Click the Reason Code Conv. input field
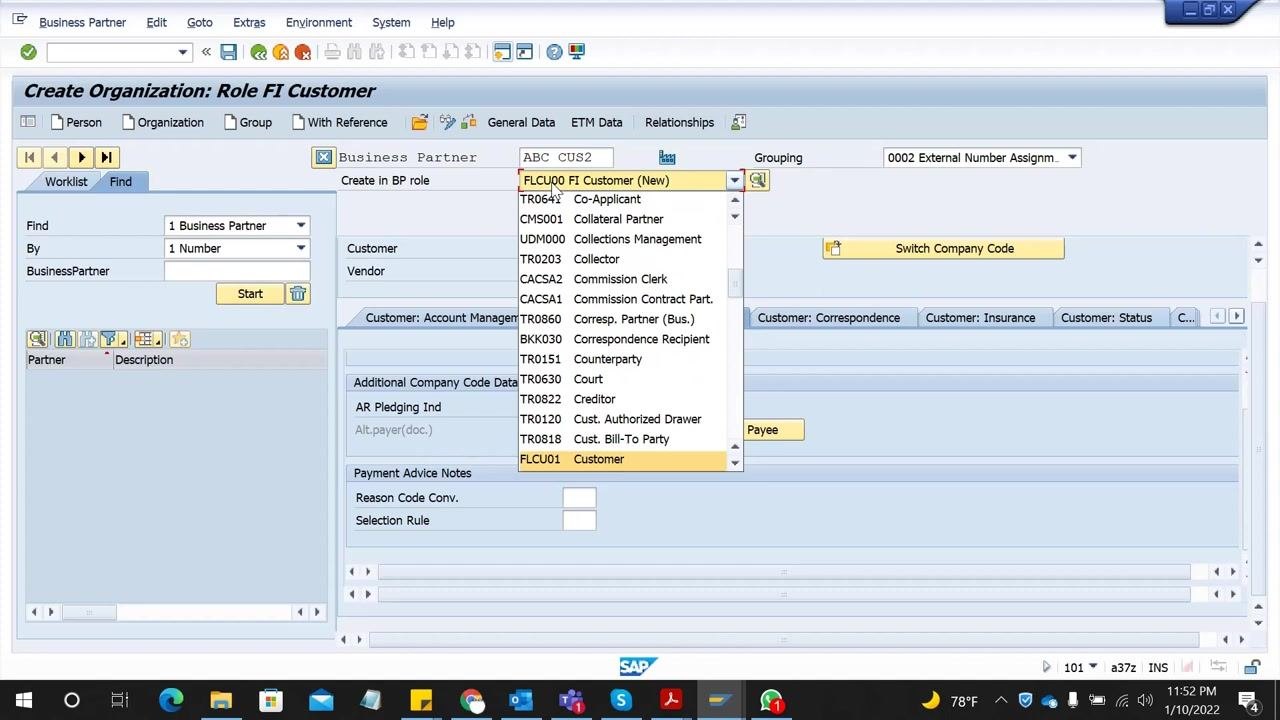Viewport: 1280px width, 720px height. click(579, 497)
